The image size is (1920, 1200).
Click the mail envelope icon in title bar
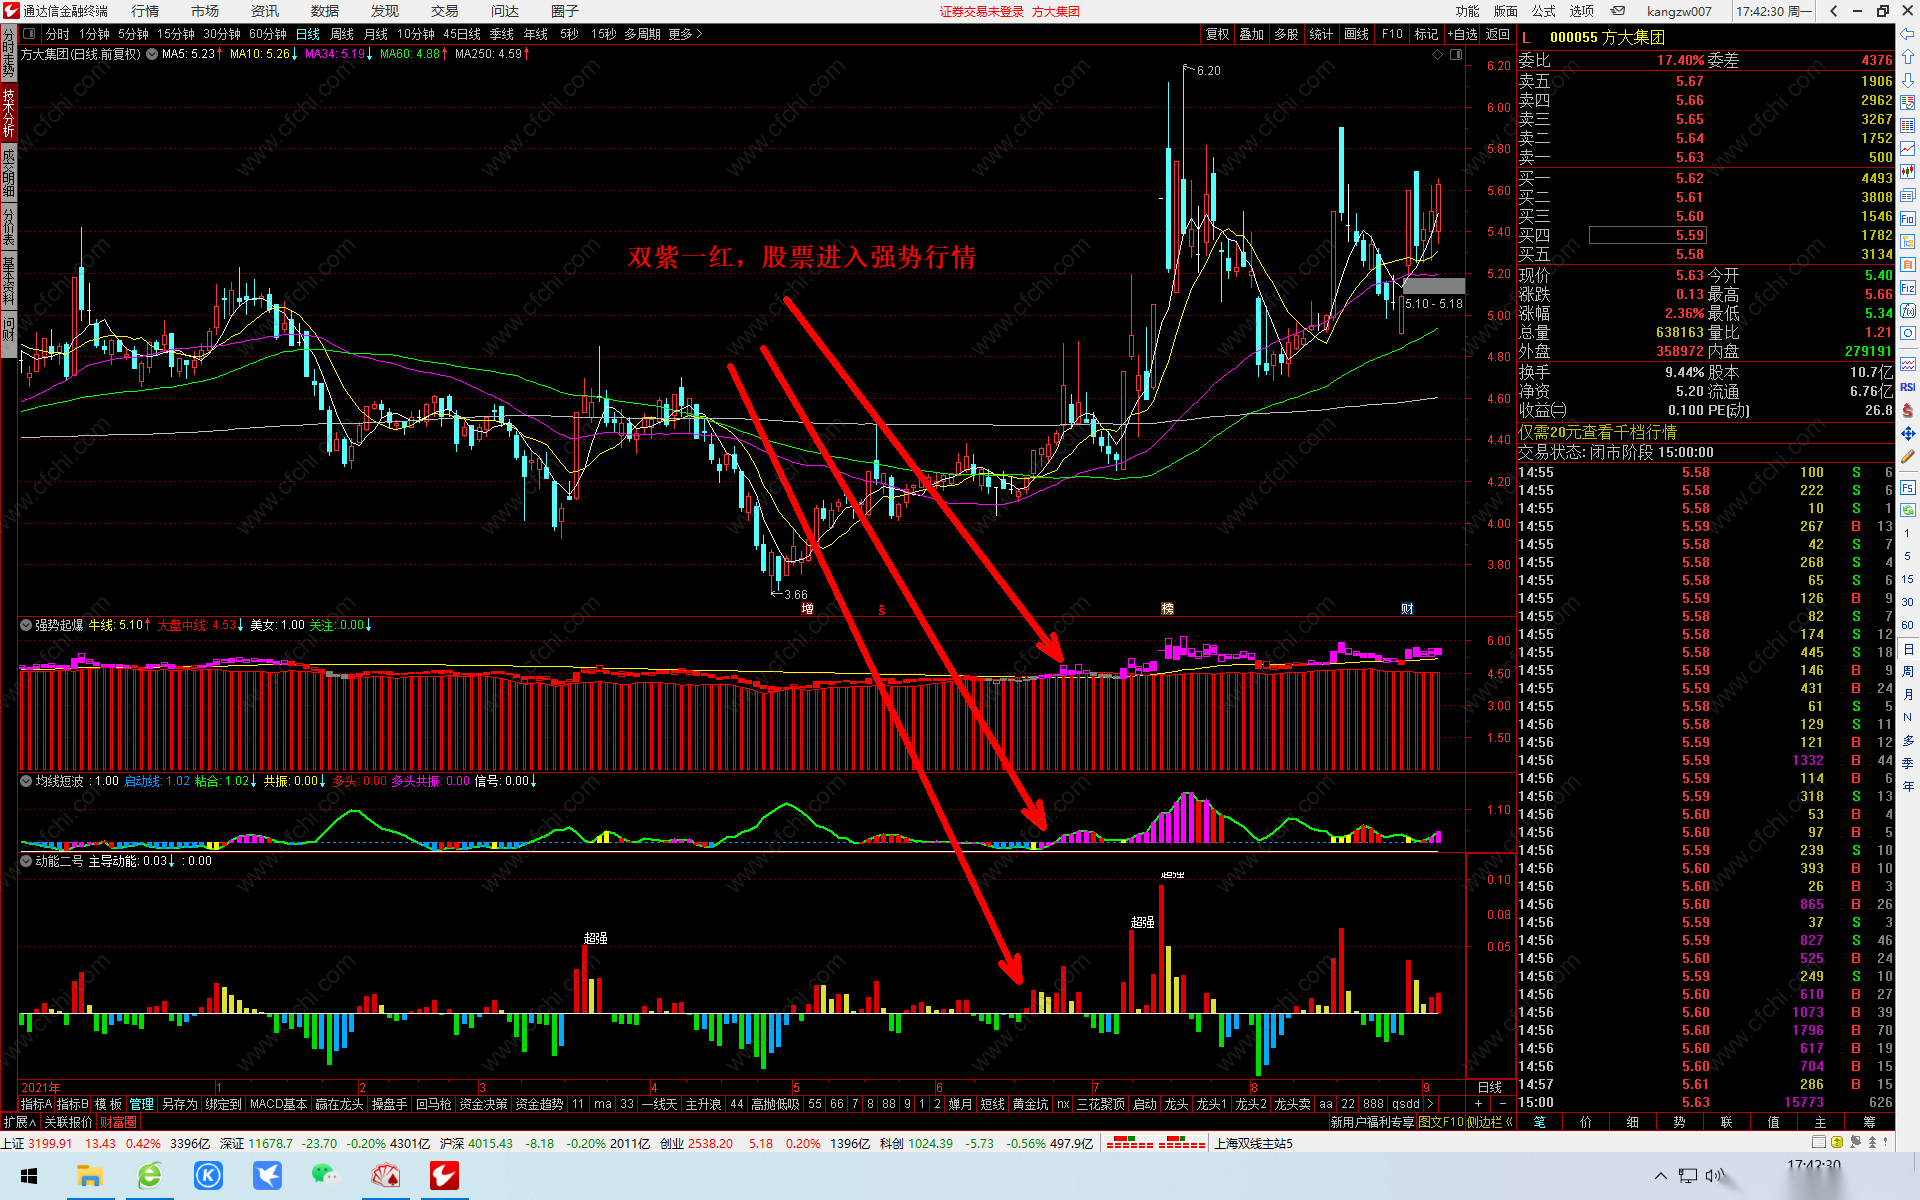(x=1618, y=11)
